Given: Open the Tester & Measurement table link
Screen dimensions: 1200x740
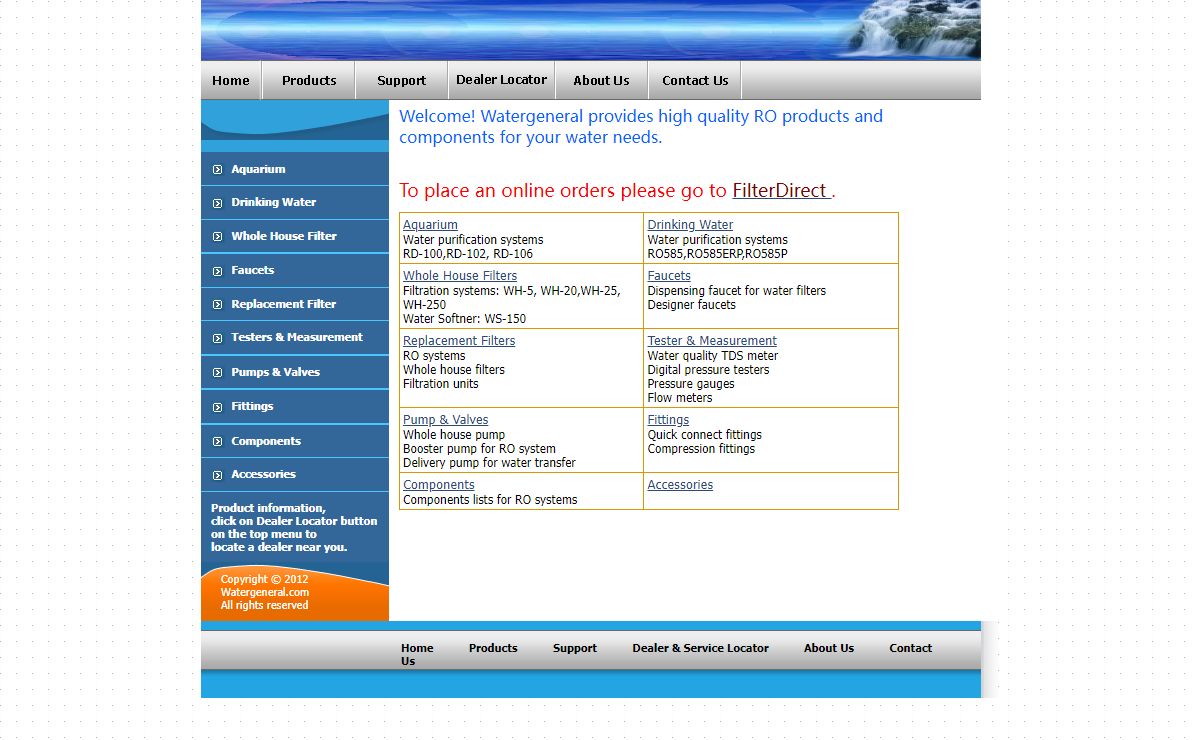Looking at the screenshot, I should click(712, 341).
